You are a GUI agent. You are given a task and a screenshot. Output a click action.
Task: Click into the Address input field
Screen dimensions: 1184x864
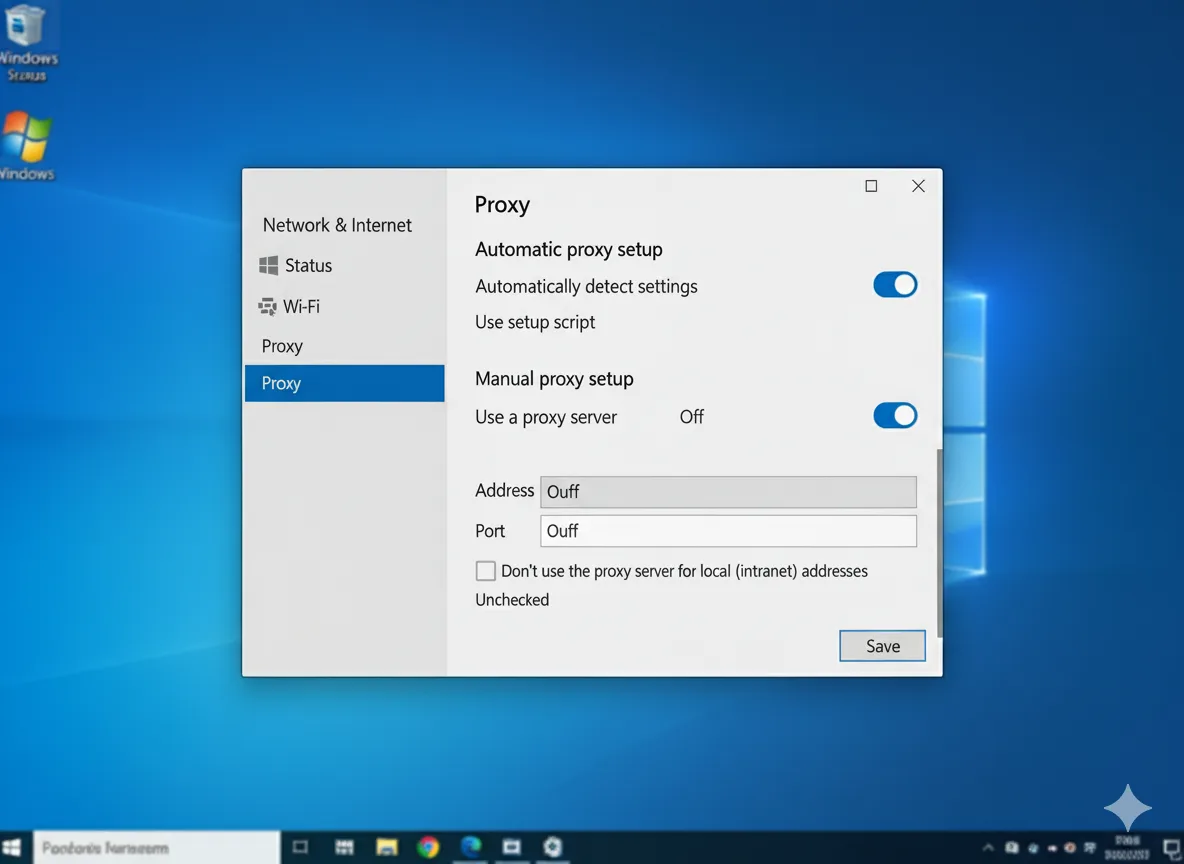728,491
